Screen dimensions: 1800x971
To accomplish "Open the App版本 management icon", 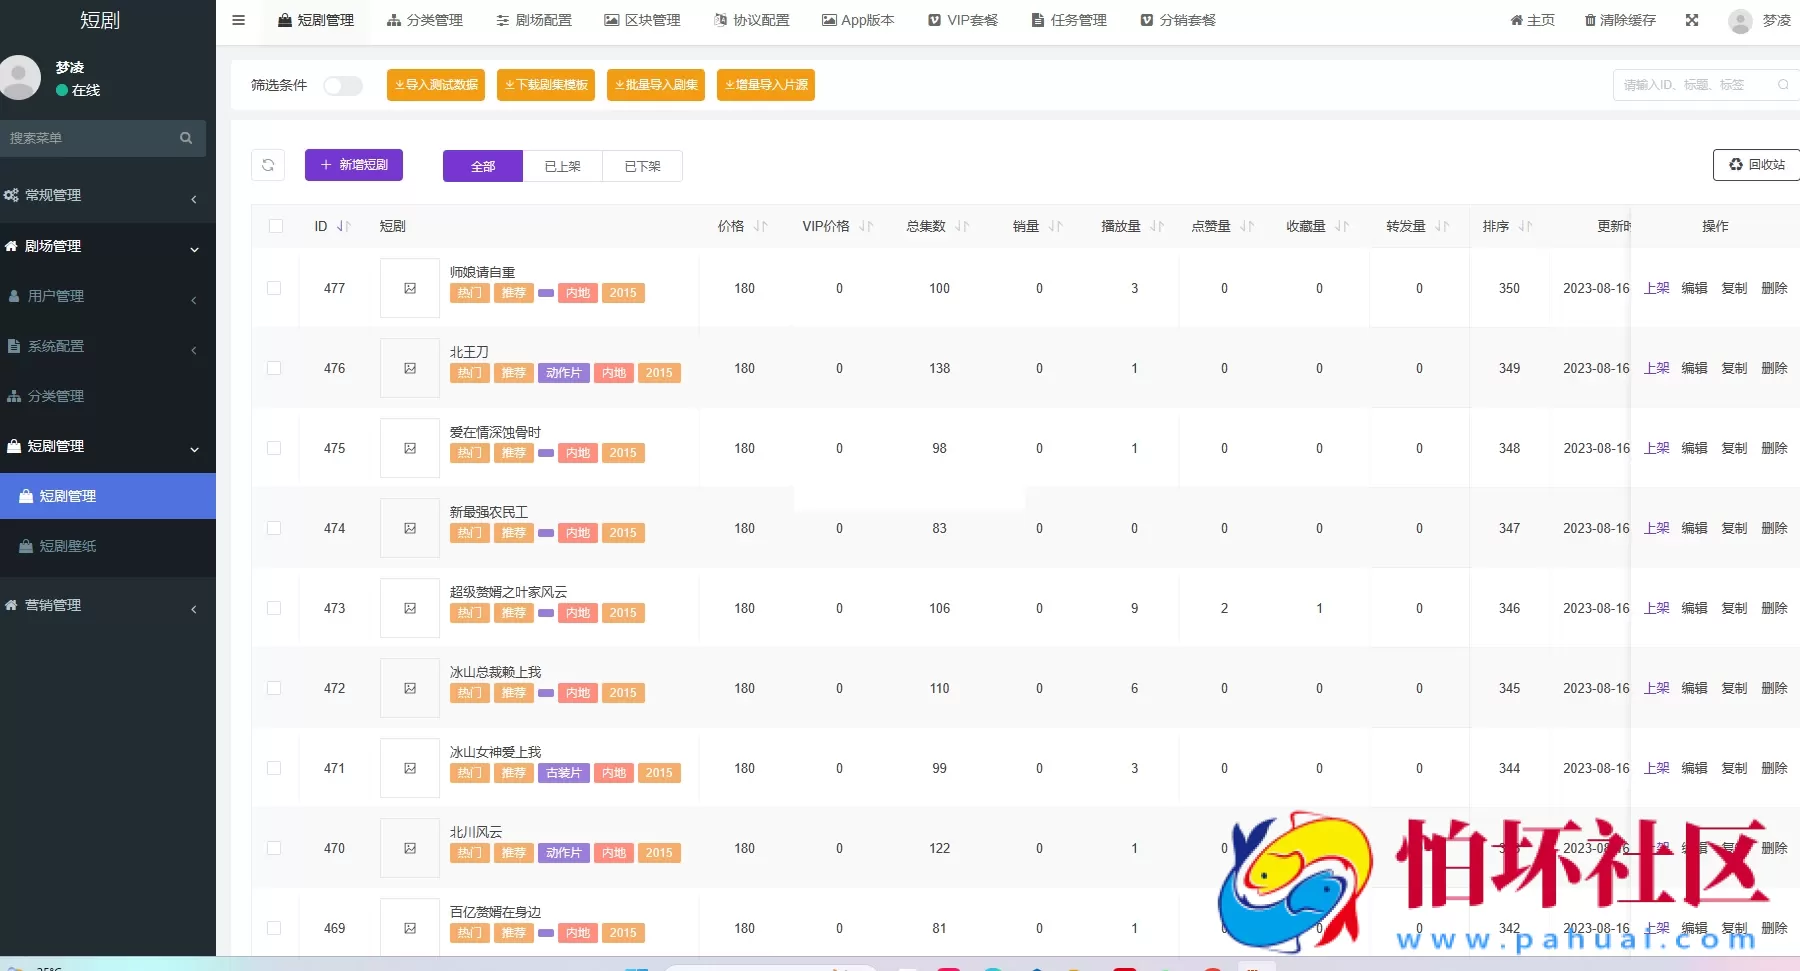I will point(828,19).
